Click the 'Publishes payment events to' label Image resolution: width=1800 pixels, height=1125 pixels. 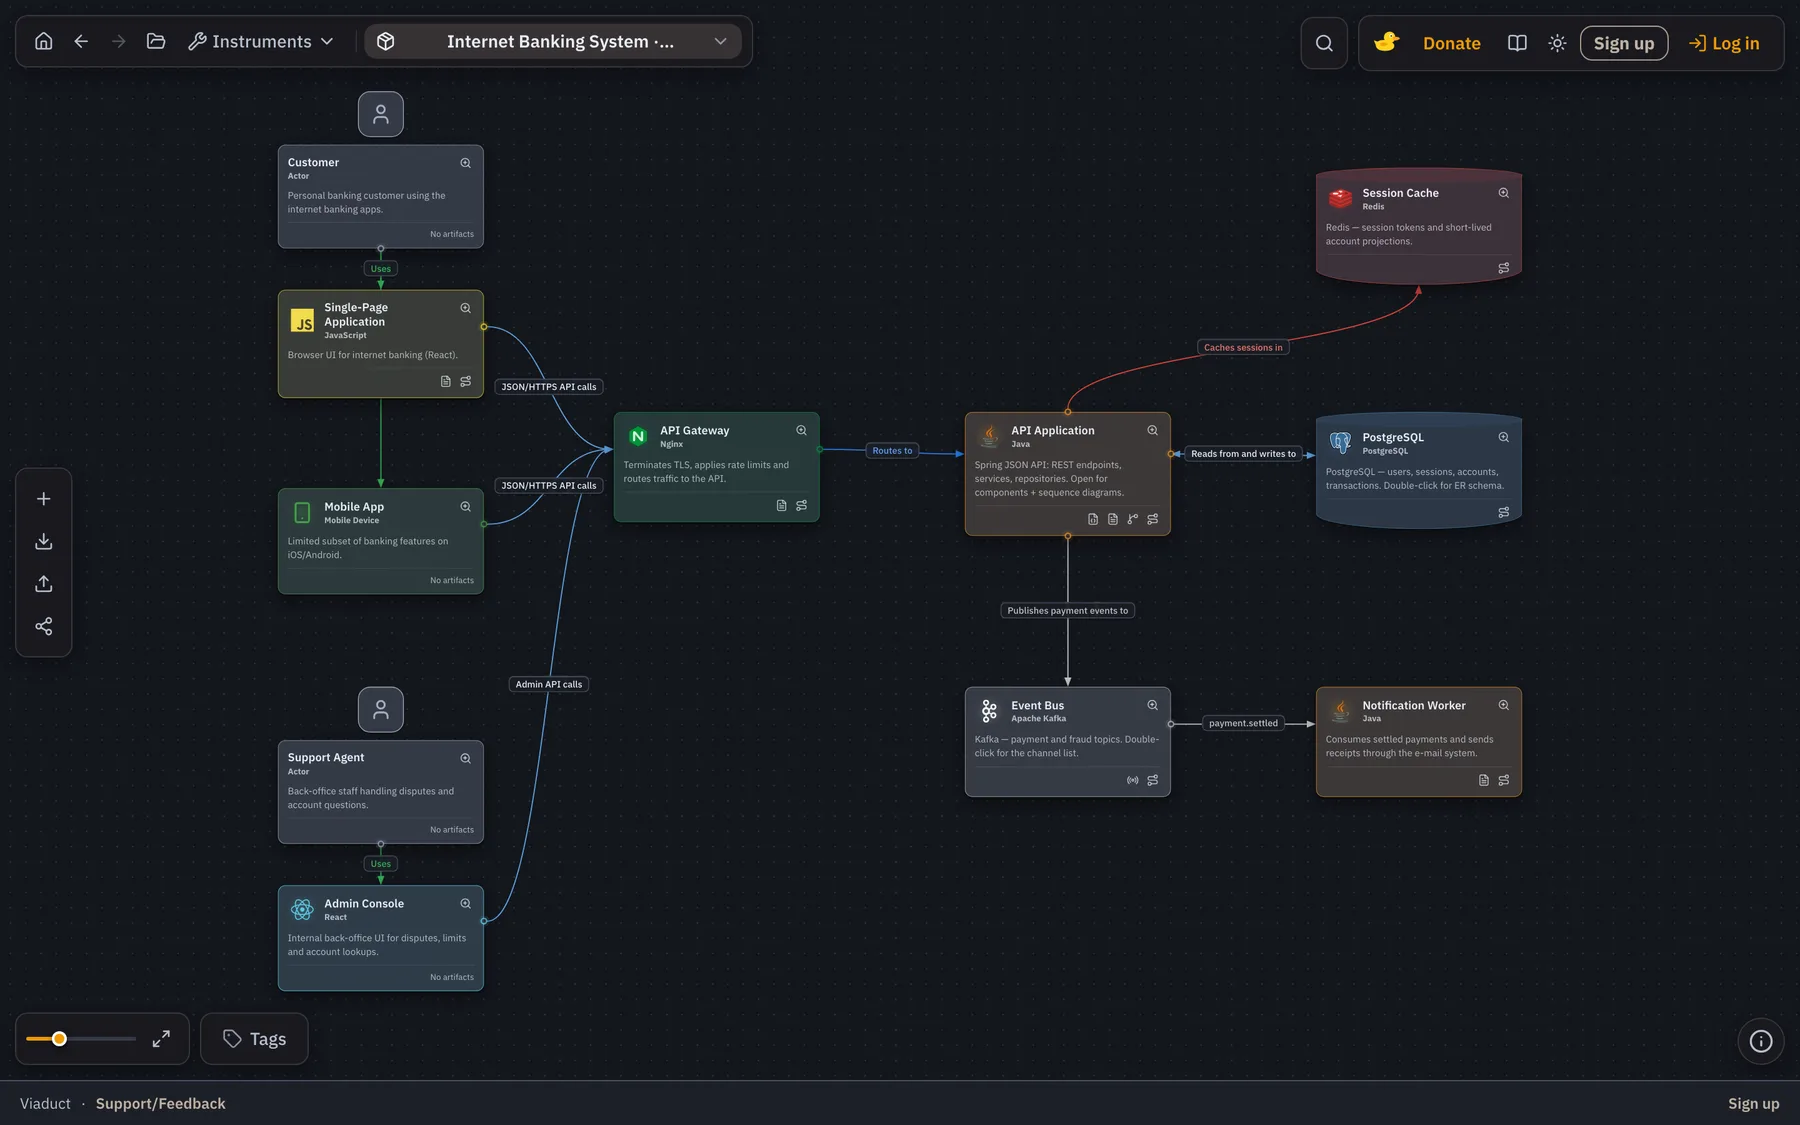1068,611
